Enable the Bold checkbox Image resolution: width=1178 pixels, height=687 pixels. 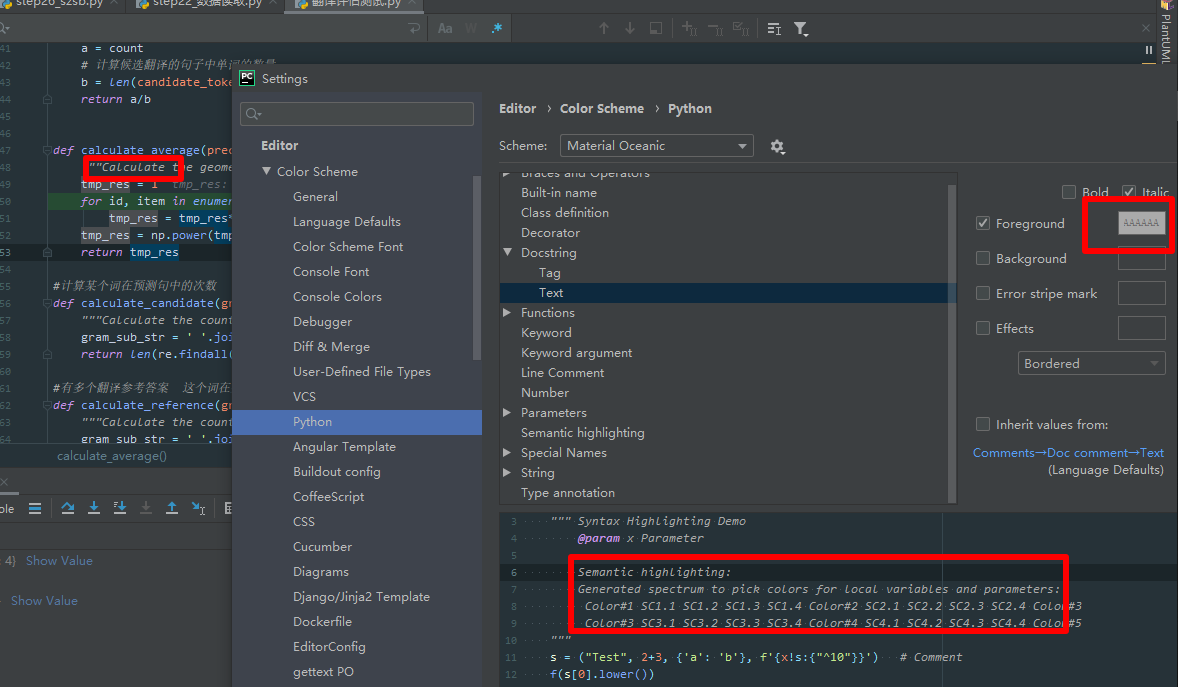[1069, 192]
